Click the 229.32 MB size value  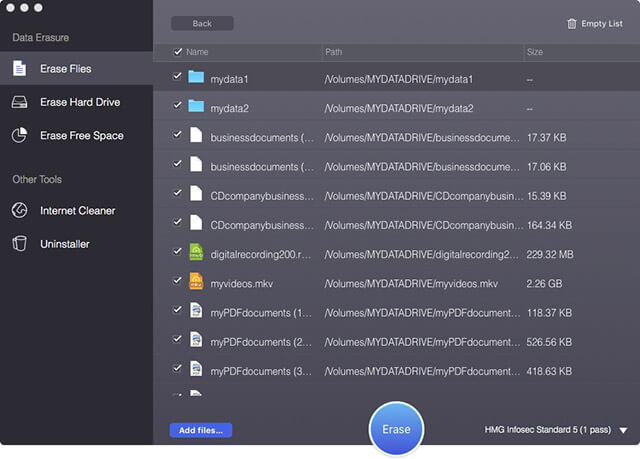(550, 255)
